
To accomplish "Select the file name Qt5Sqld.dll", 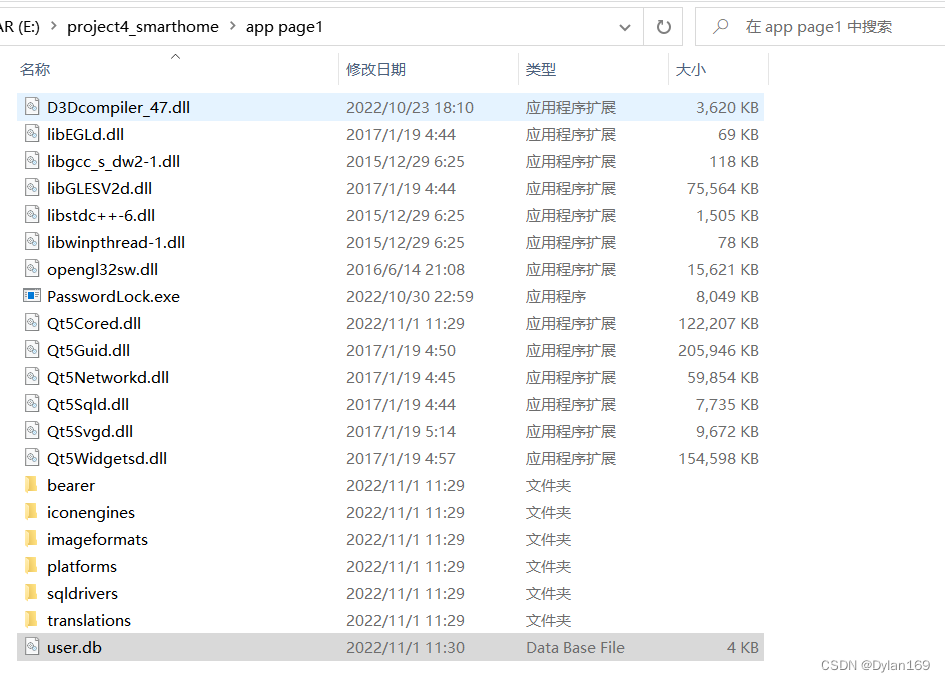I will (x=88, y=405).
